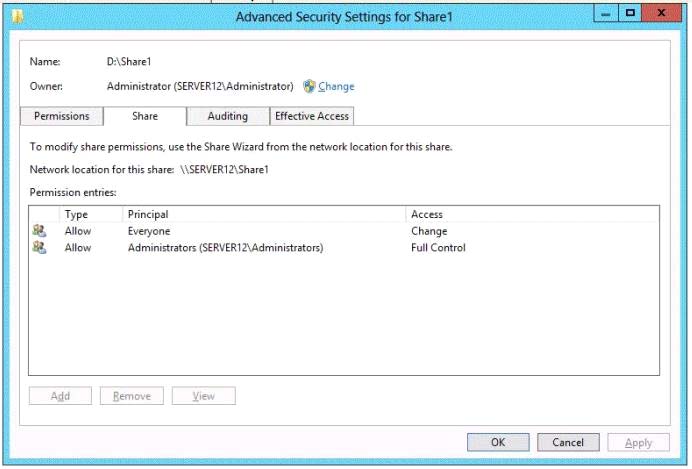Maximize the Advanced Security Settings window
The height and width of the screenshot is (469, 692).
[x=630, y=12]
